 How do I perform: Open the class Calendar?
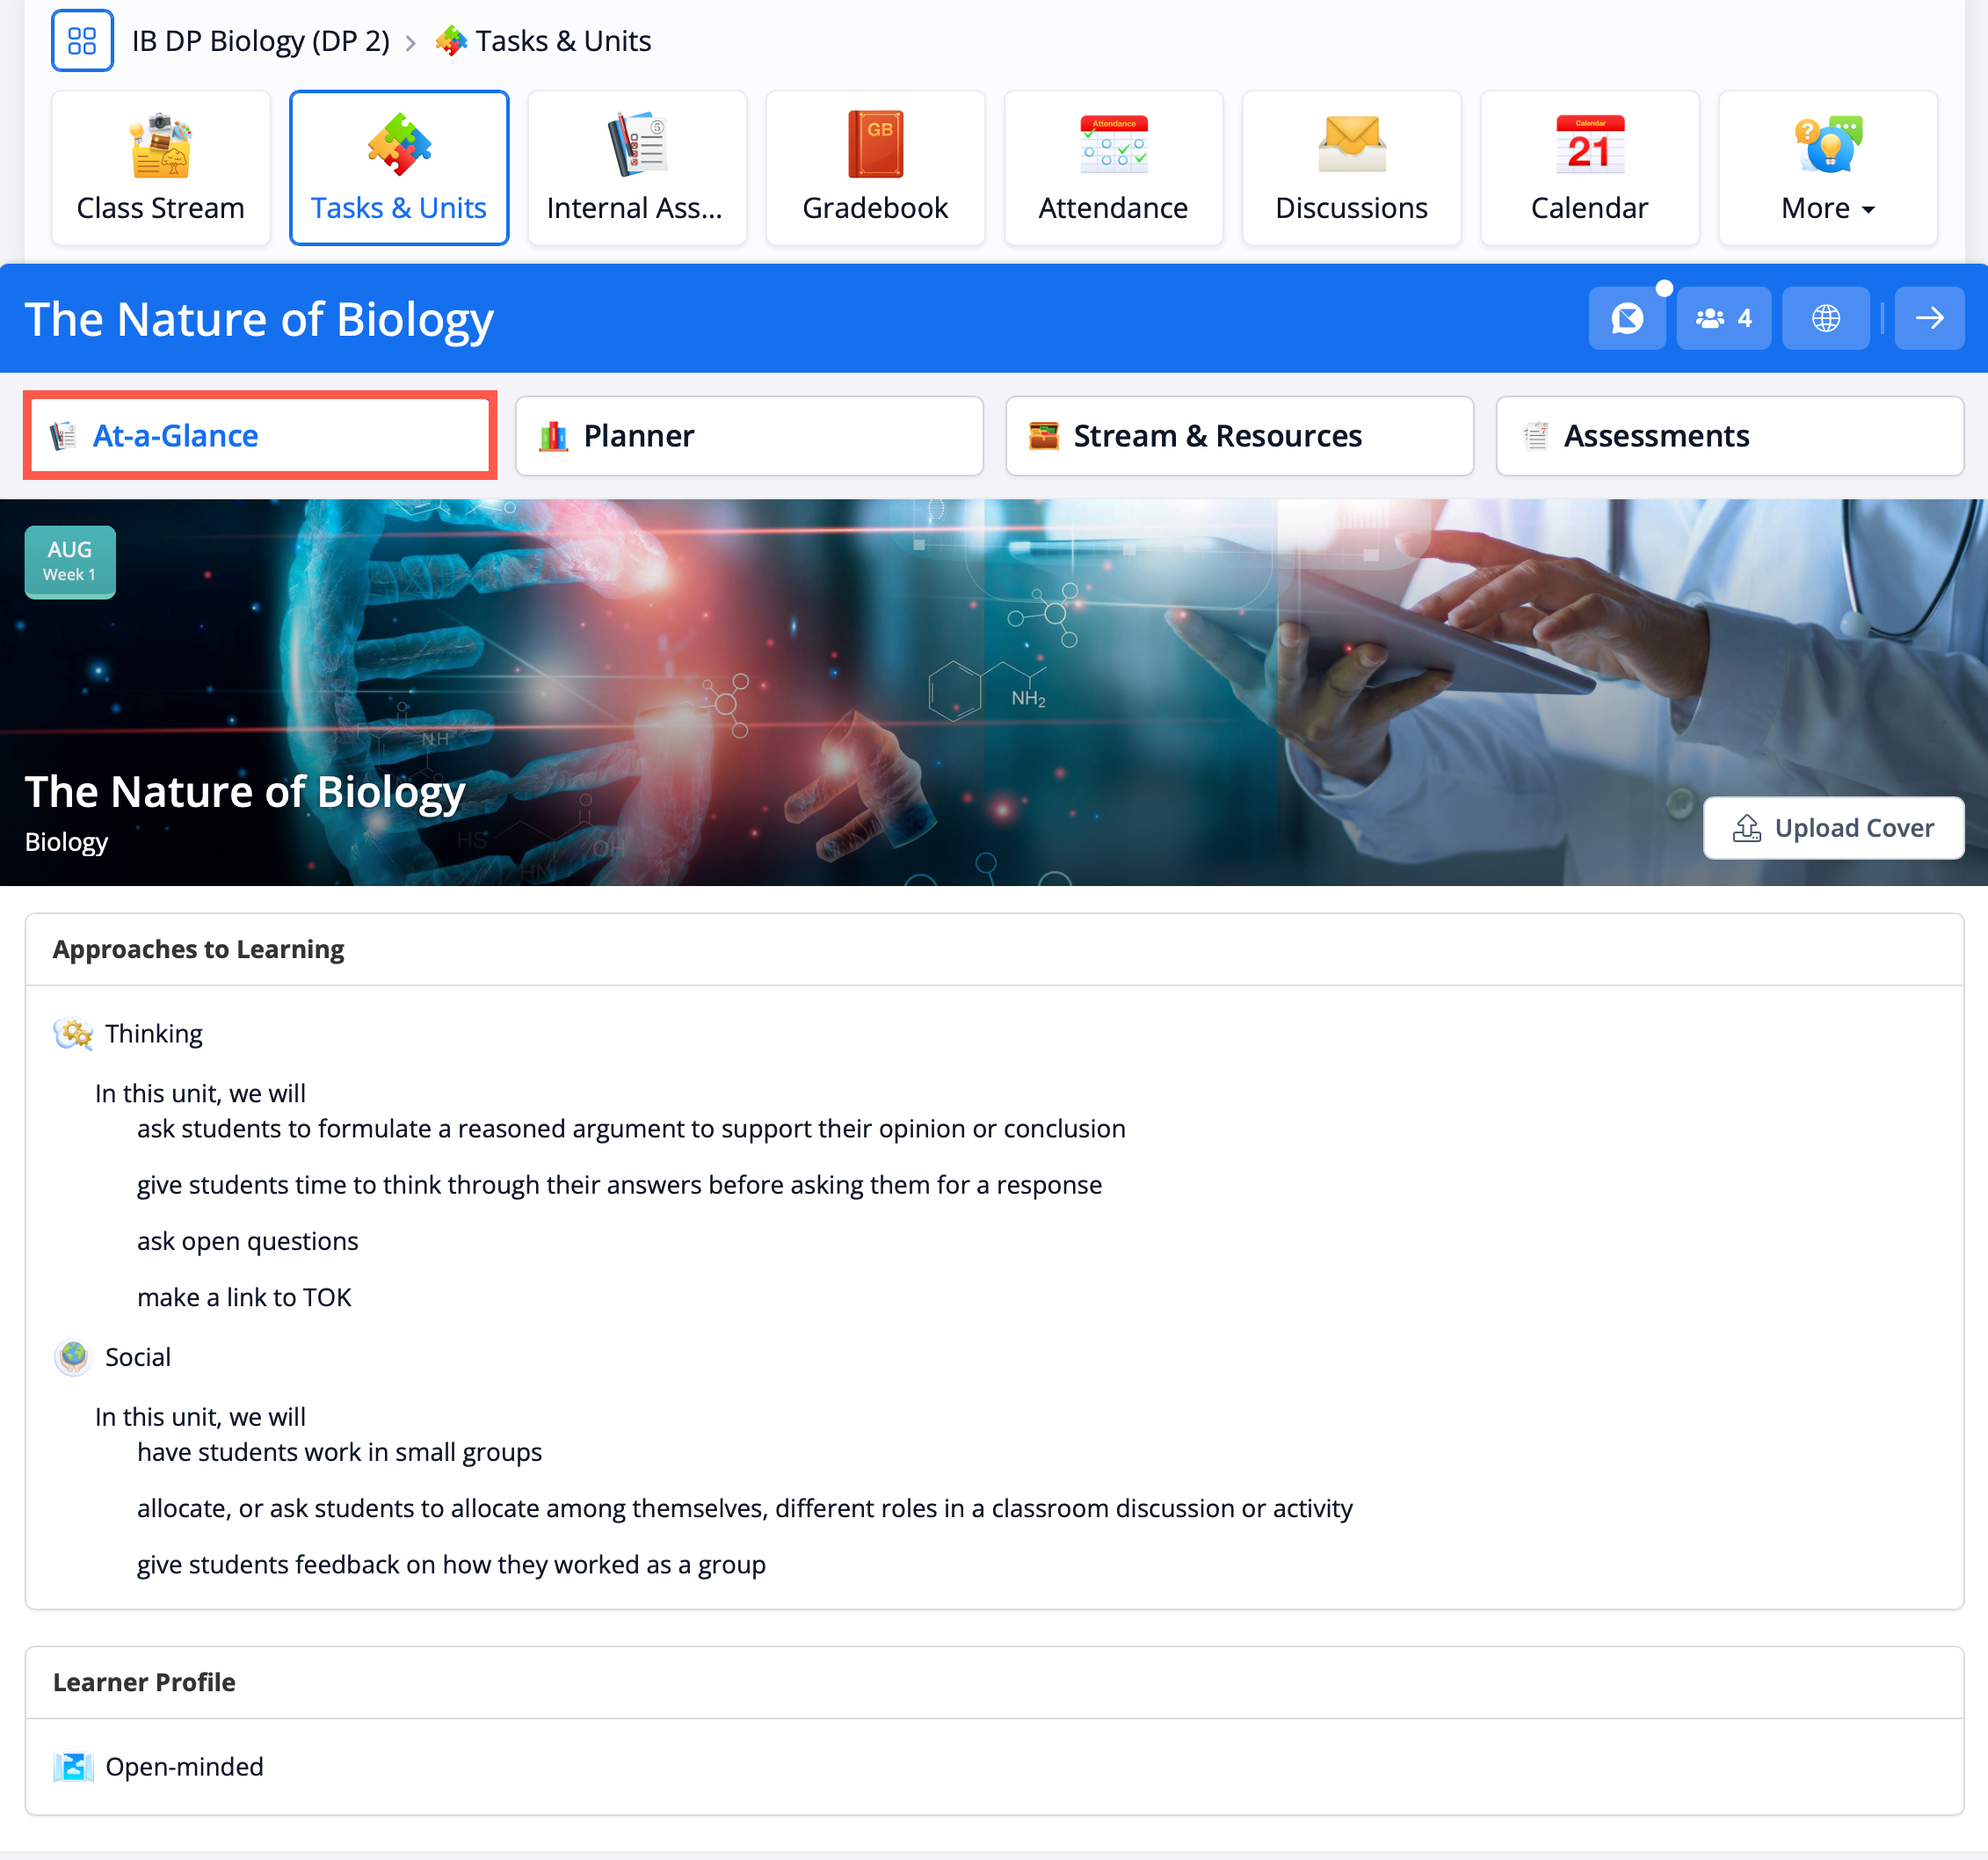click(1589, 168)
